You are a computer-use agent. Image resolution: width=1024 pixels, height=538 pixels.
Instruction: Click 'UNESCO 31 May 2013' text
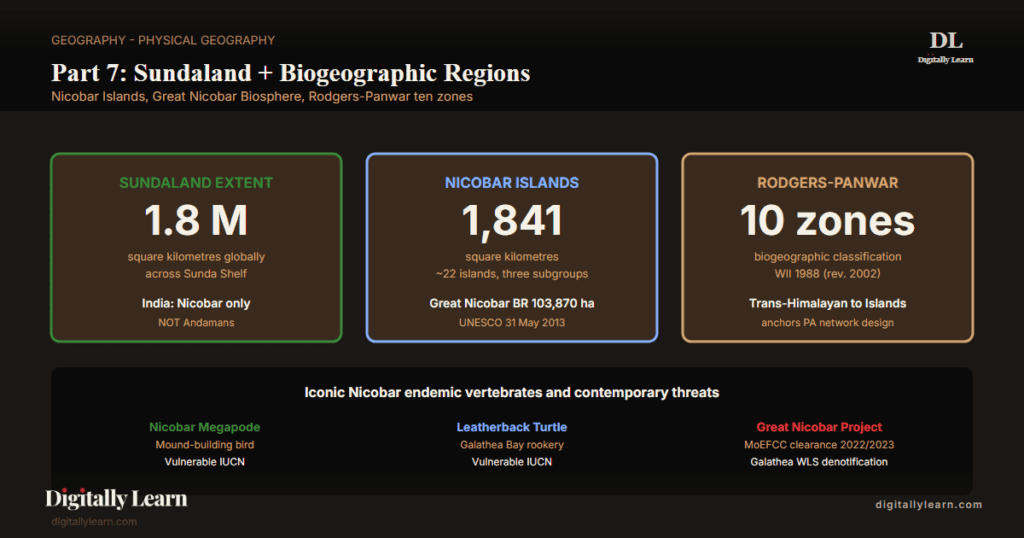512,323
